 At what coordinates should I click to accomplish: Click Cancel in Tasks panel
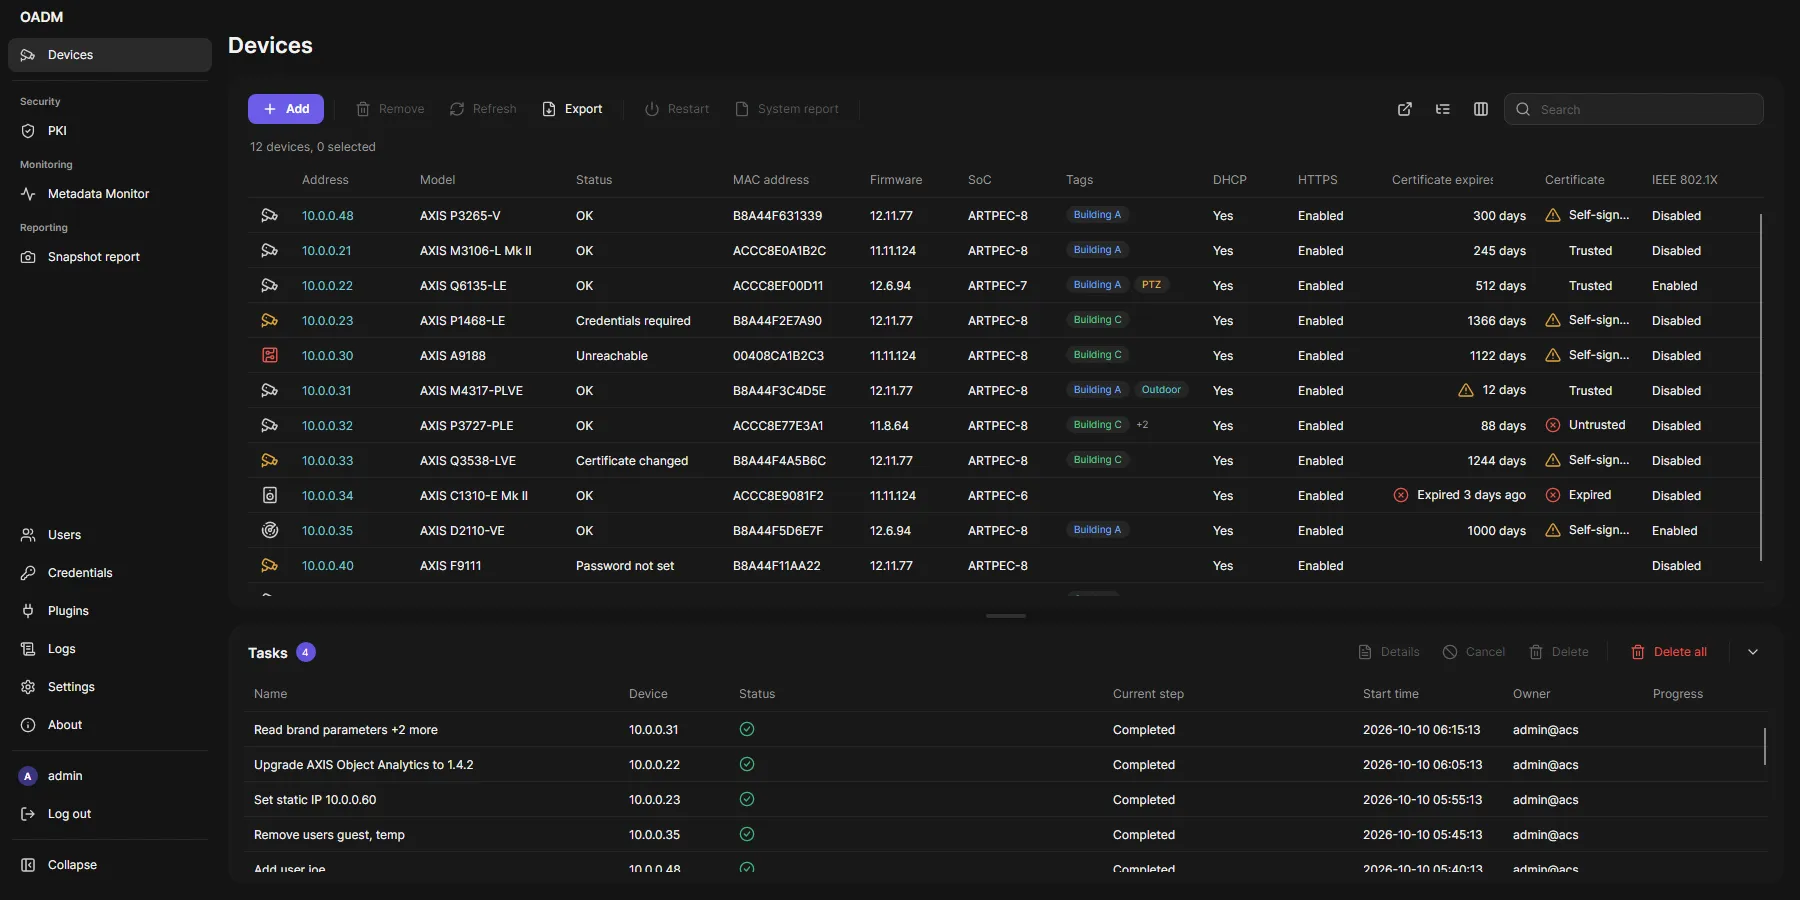[1474, 652]
